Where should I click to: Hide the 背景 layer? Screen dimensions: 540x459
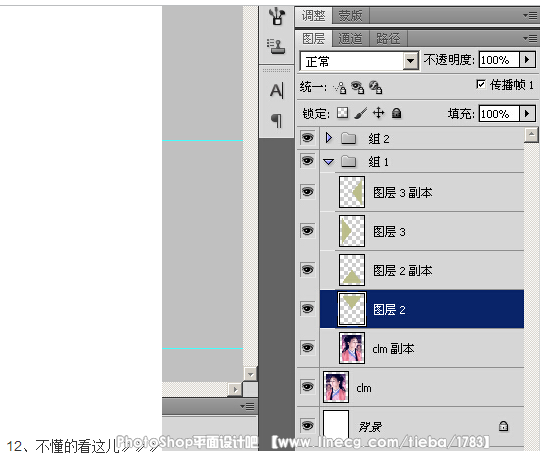click(x=308, y=425)
